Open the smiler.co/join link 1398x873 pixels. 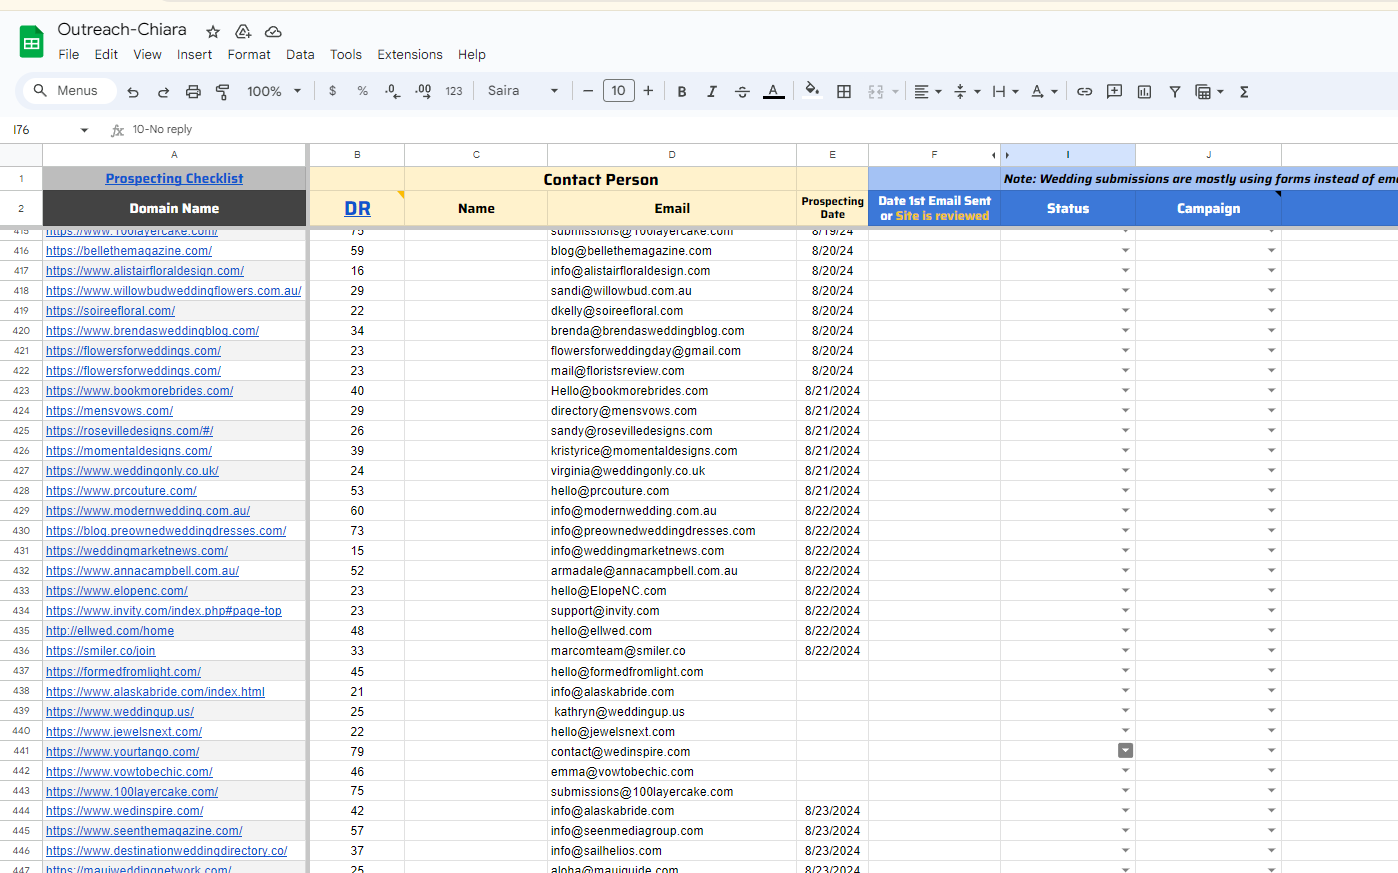(x=100, y=651)
